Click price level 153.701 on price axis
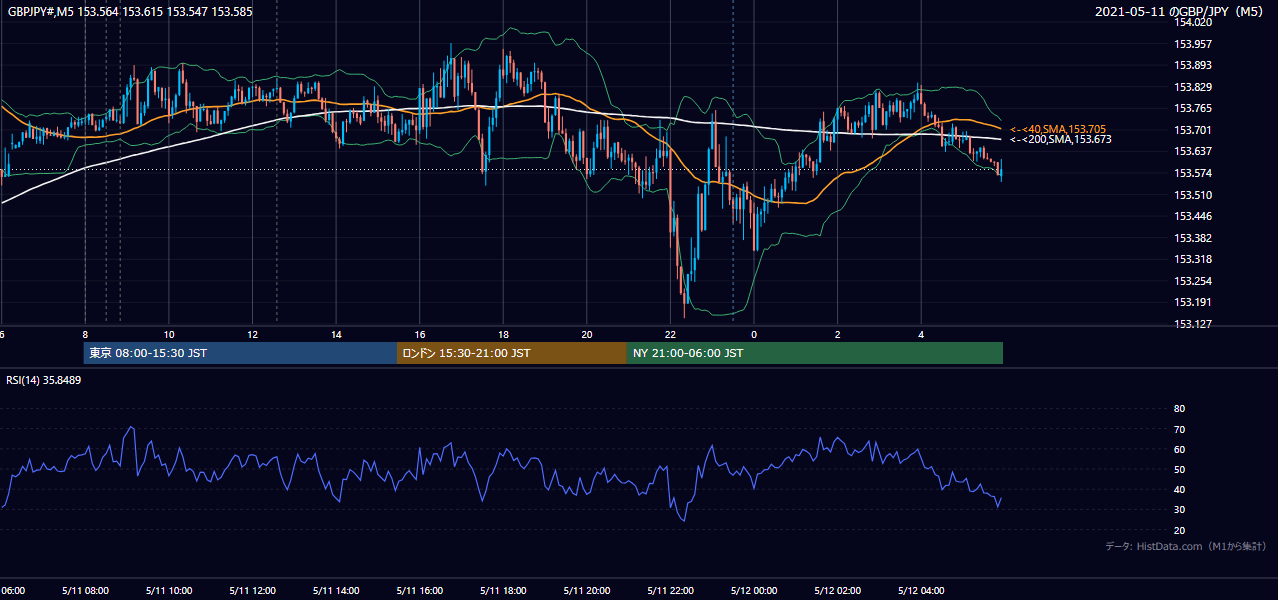This screenshot has width=1278, height=600. (1193, 130)
